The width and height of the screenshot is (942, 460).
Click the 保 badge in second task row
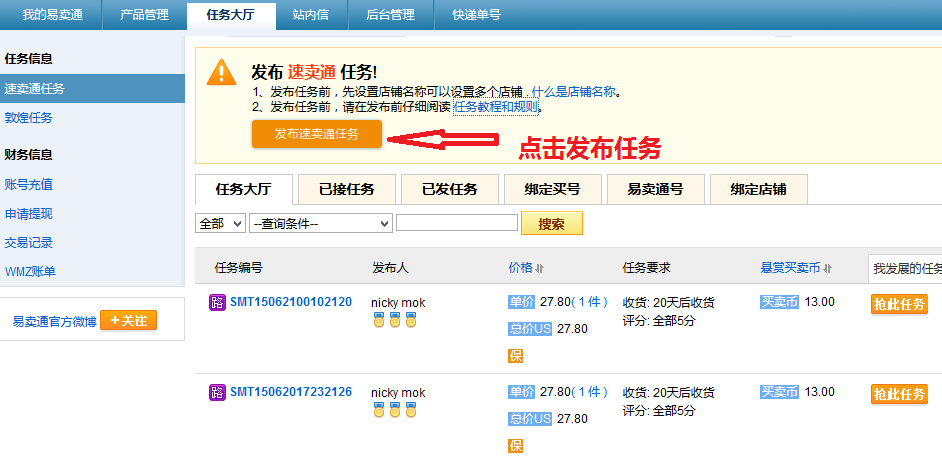[x=515, y=445]
